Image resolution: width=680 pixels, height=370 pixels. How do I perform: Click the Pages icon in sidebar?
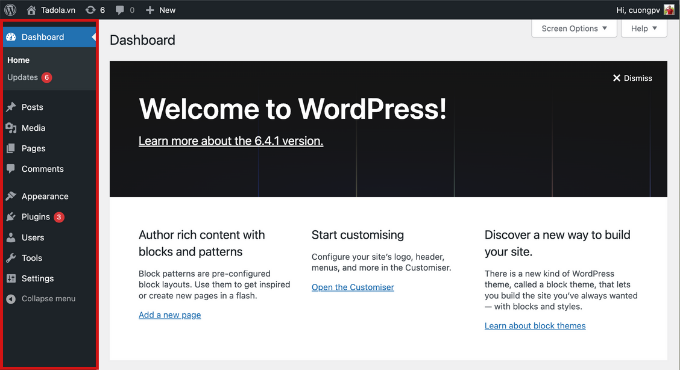11,148
